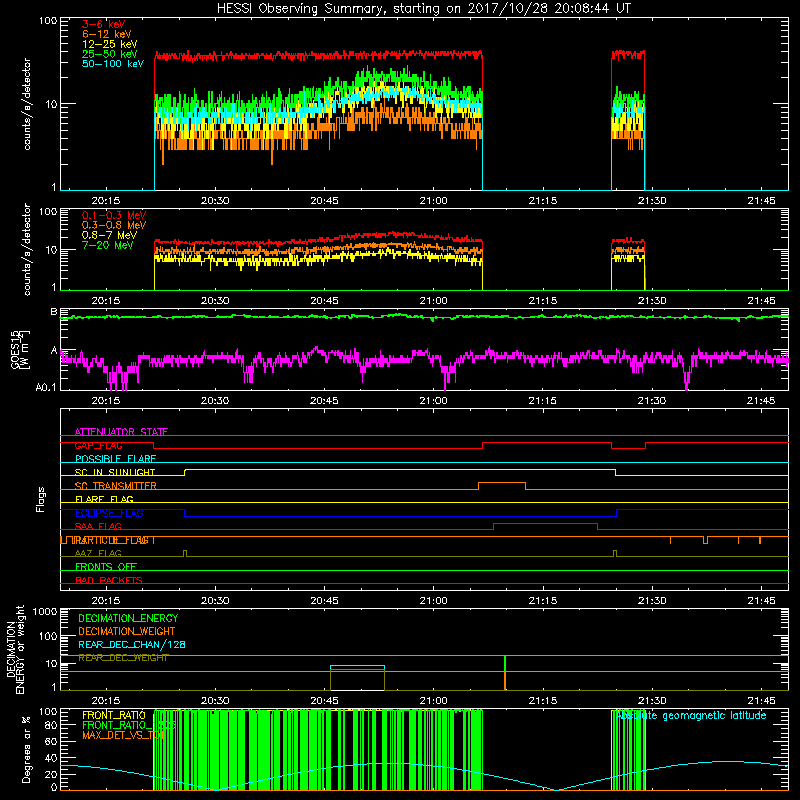Screen dimensions: 800x800
Task: Click the "Absolute geomagnetic latitude" label
Action: coord(691,716)
